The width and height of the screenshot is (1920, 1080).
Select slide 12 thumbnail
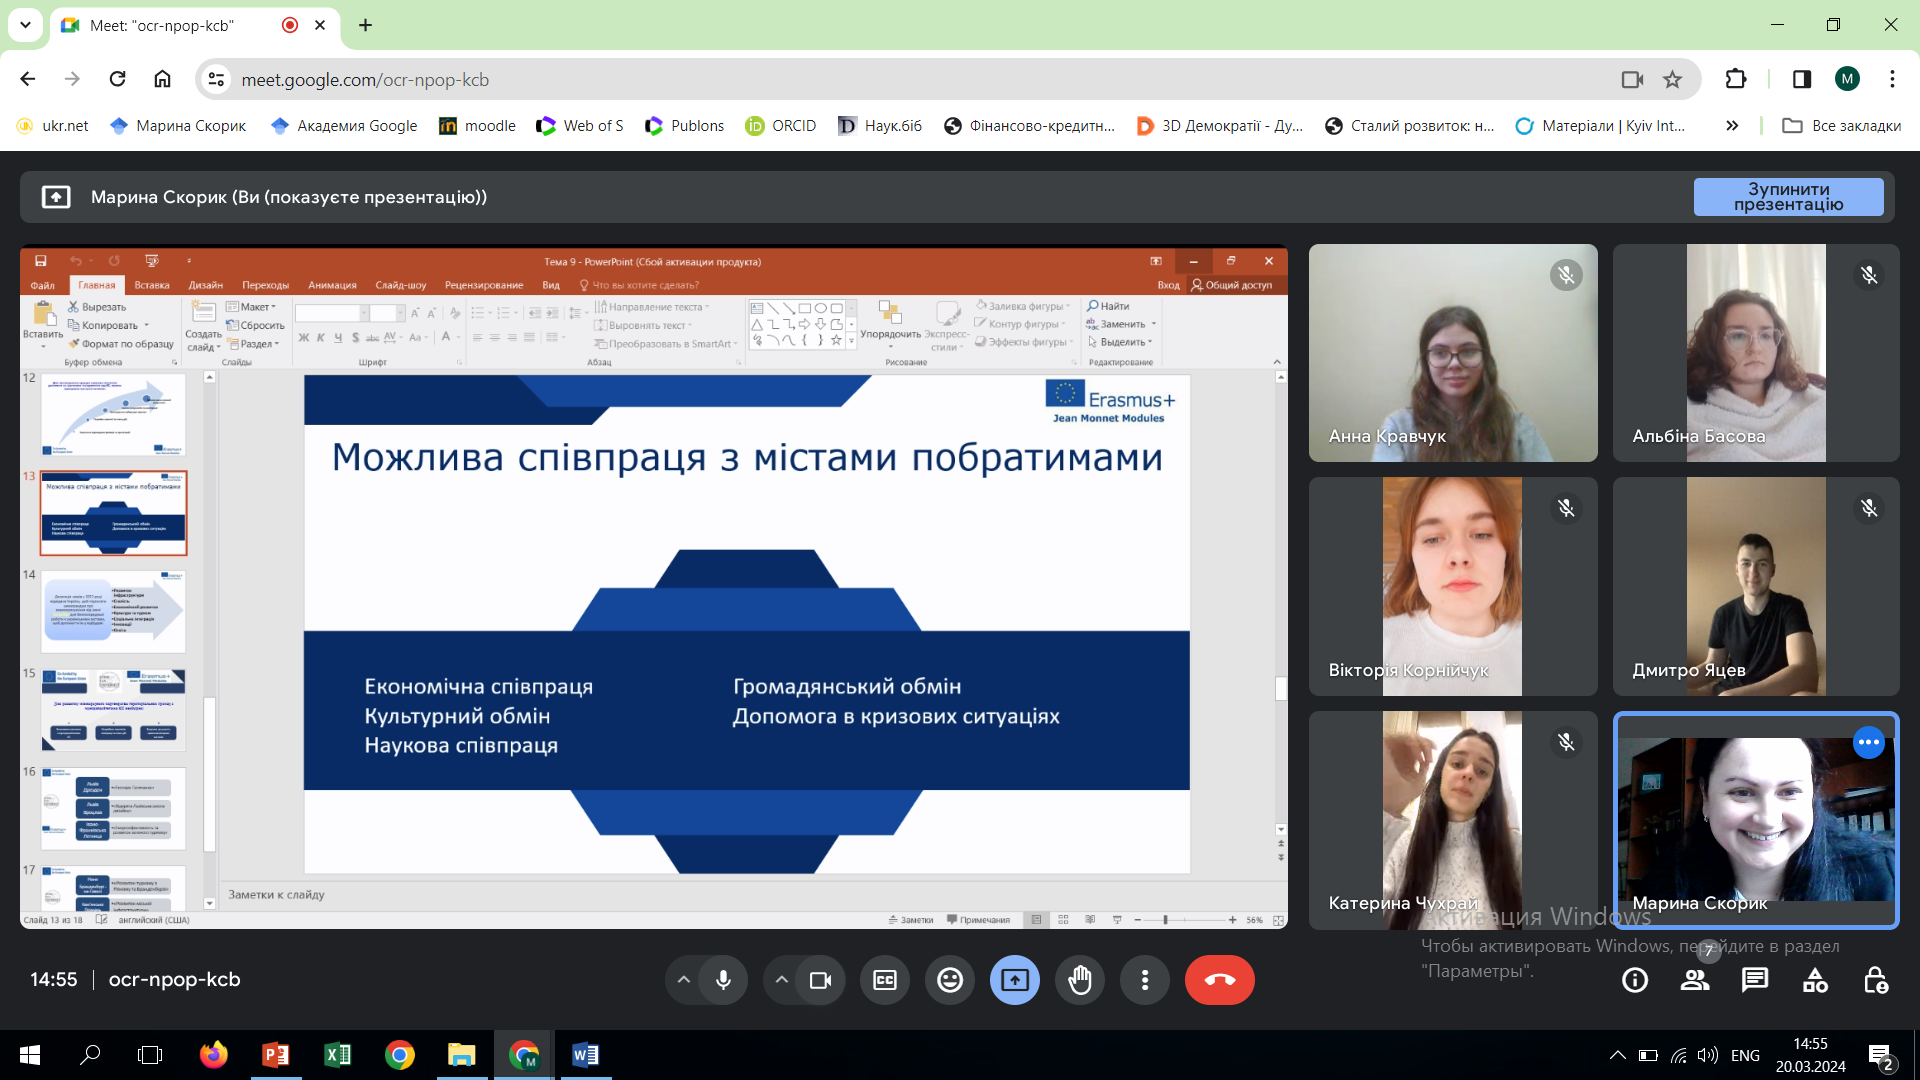coord(113,415)
